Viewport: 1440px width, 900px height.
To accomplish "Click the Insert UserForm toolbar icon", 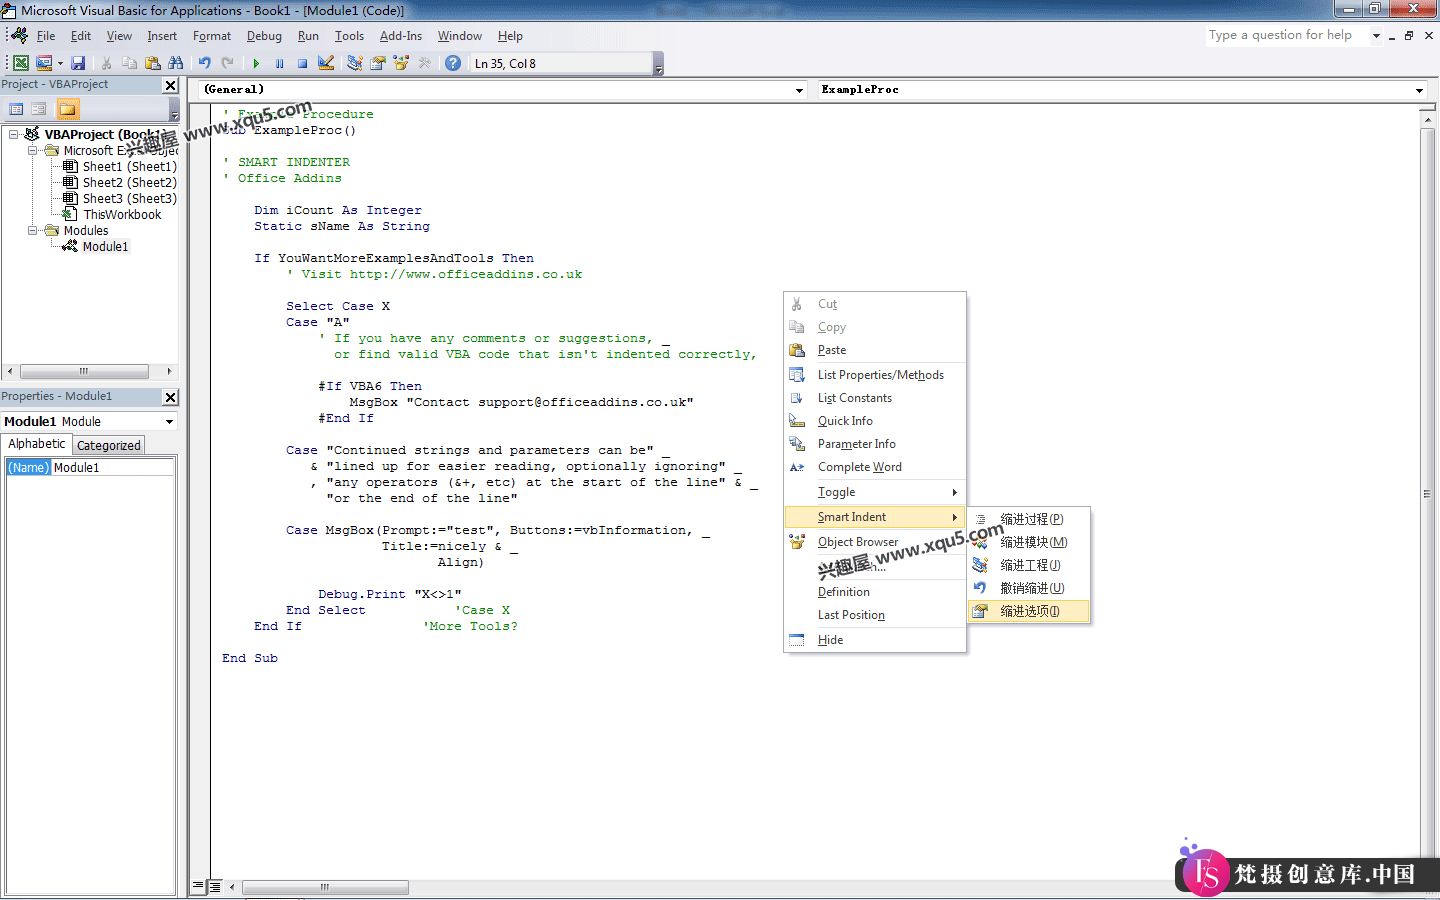I will pos(44,63).
